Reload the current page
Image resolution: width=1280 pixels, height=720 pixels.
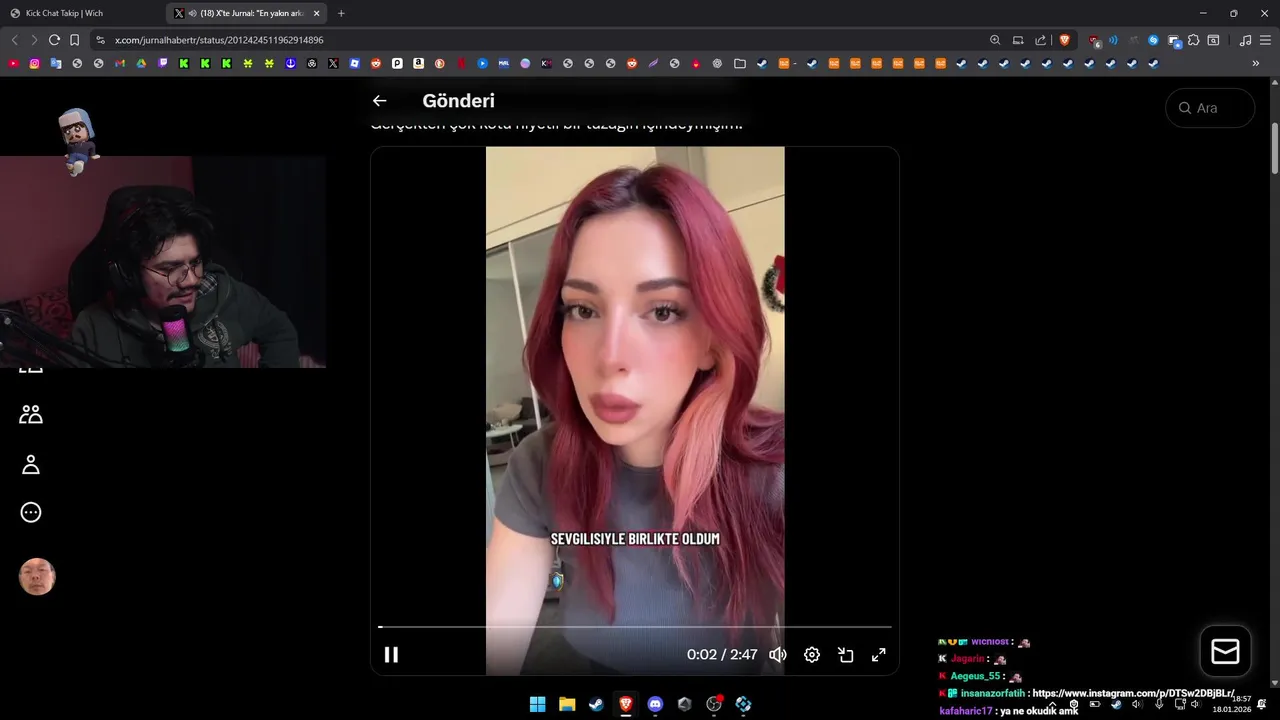(x=54, y=40)
